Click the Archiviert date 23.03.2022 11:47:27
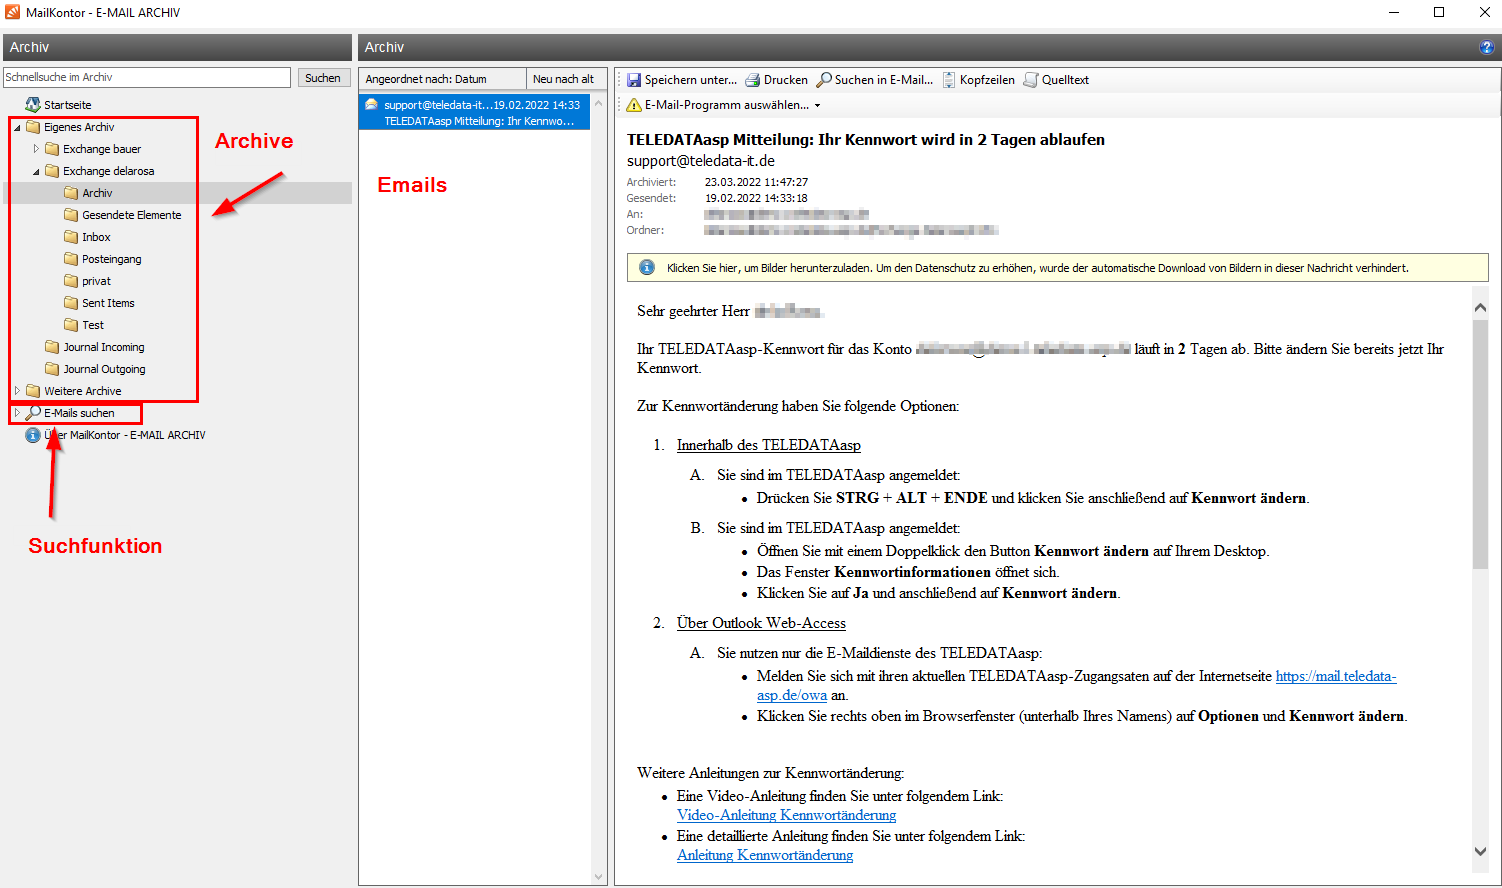Screen dimensions: 1502x888 pyautogui.click(x=756, y=182)
